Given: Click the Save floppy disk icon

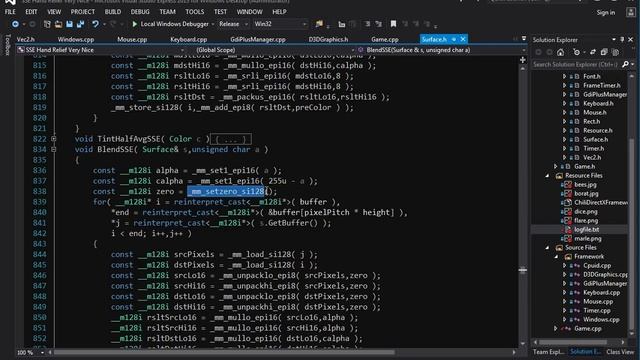Looking at the screenshot, I should 69,24.
